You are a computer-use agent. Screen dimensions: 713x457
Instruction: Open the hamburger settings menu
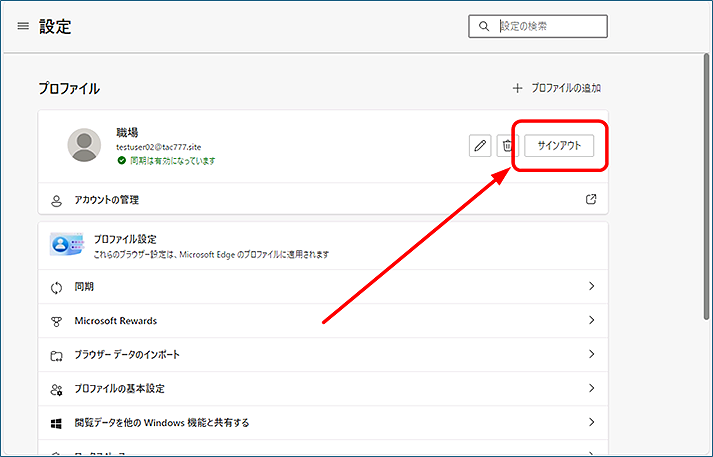[23, 26]
